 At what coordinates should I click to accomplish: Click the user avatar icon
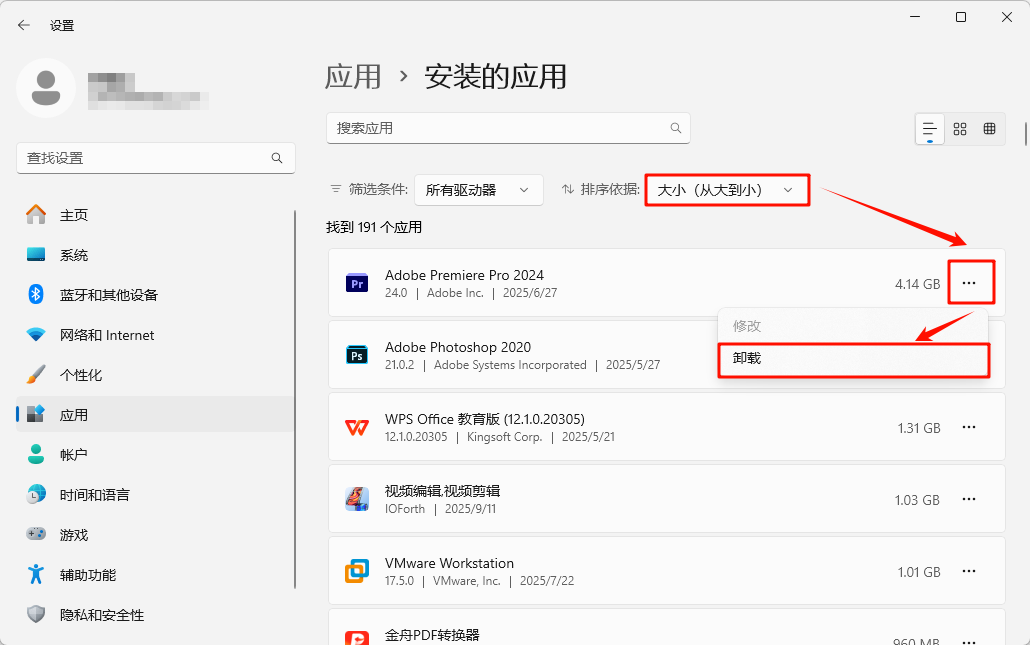coord(46,88)
